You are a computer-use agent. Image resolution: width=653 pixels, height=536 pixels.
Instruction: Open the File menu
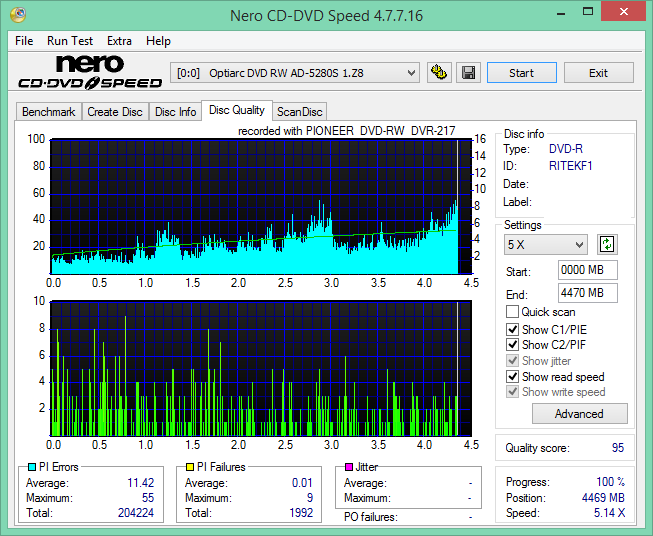click(24, 41)
